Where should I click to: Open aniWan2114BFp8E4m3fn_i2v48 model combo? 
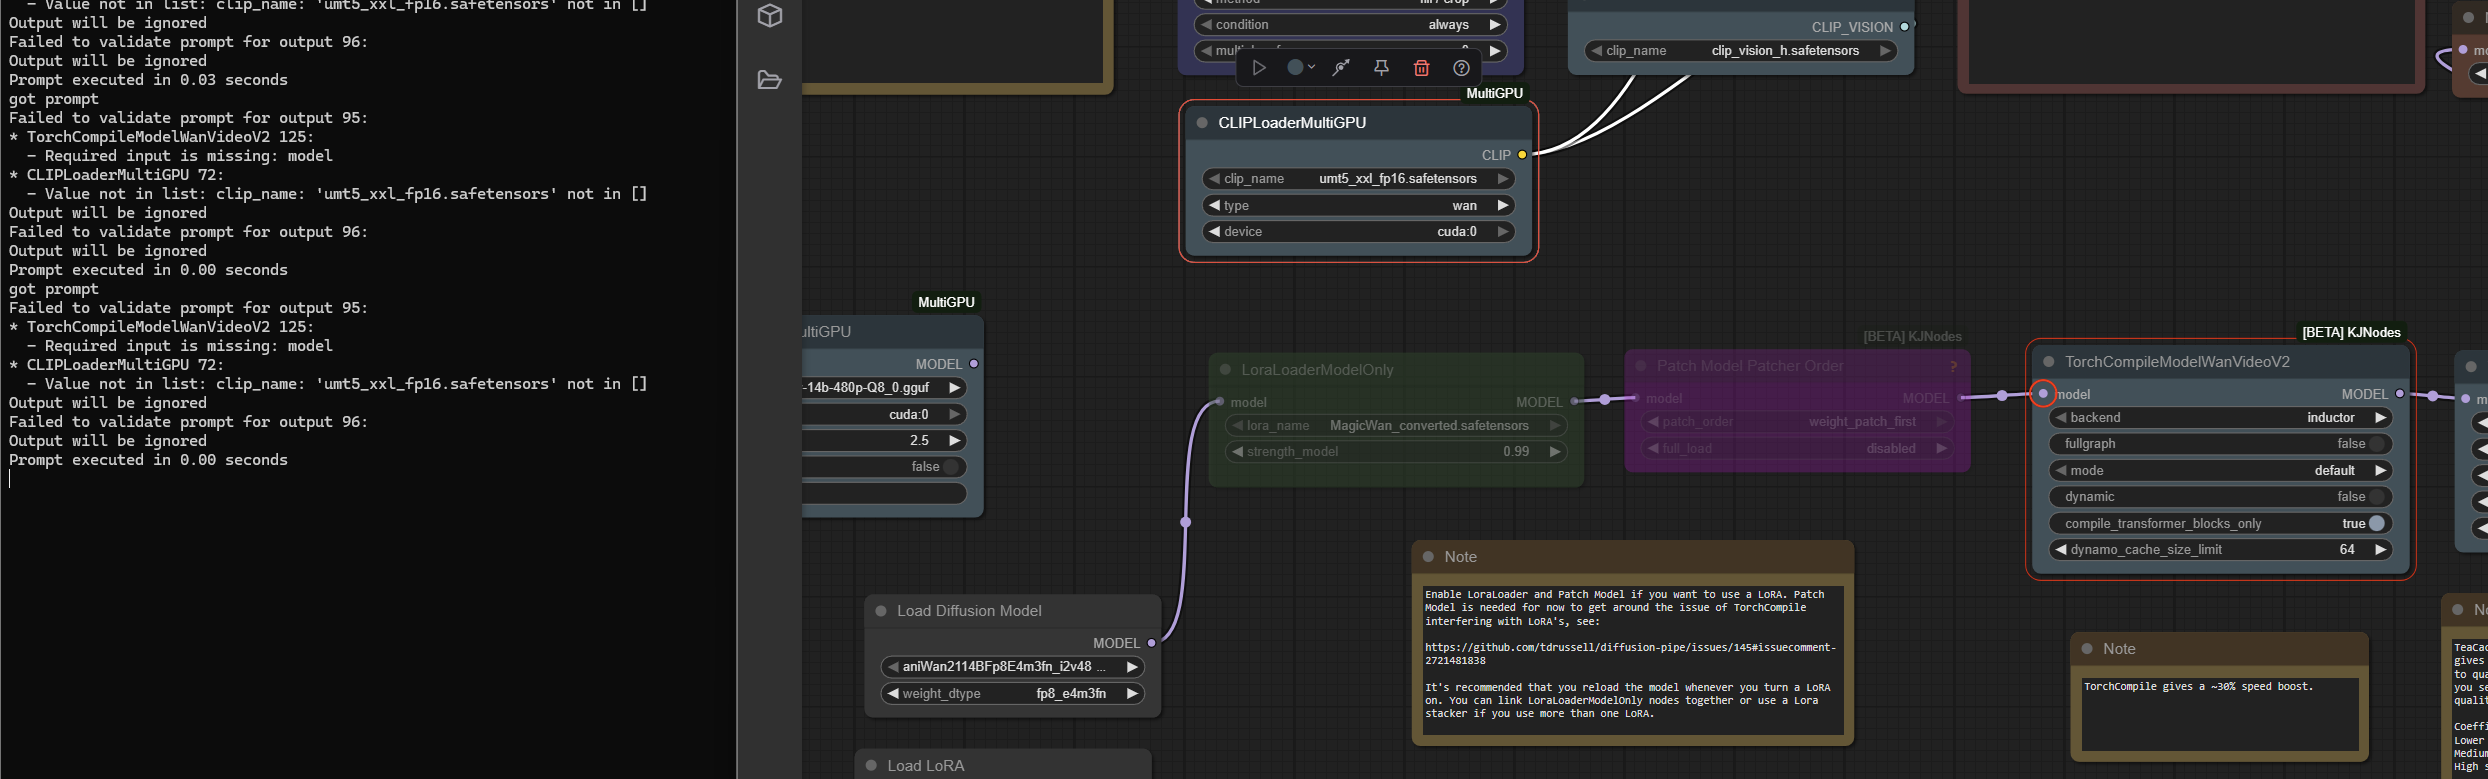click(1013, 667)
